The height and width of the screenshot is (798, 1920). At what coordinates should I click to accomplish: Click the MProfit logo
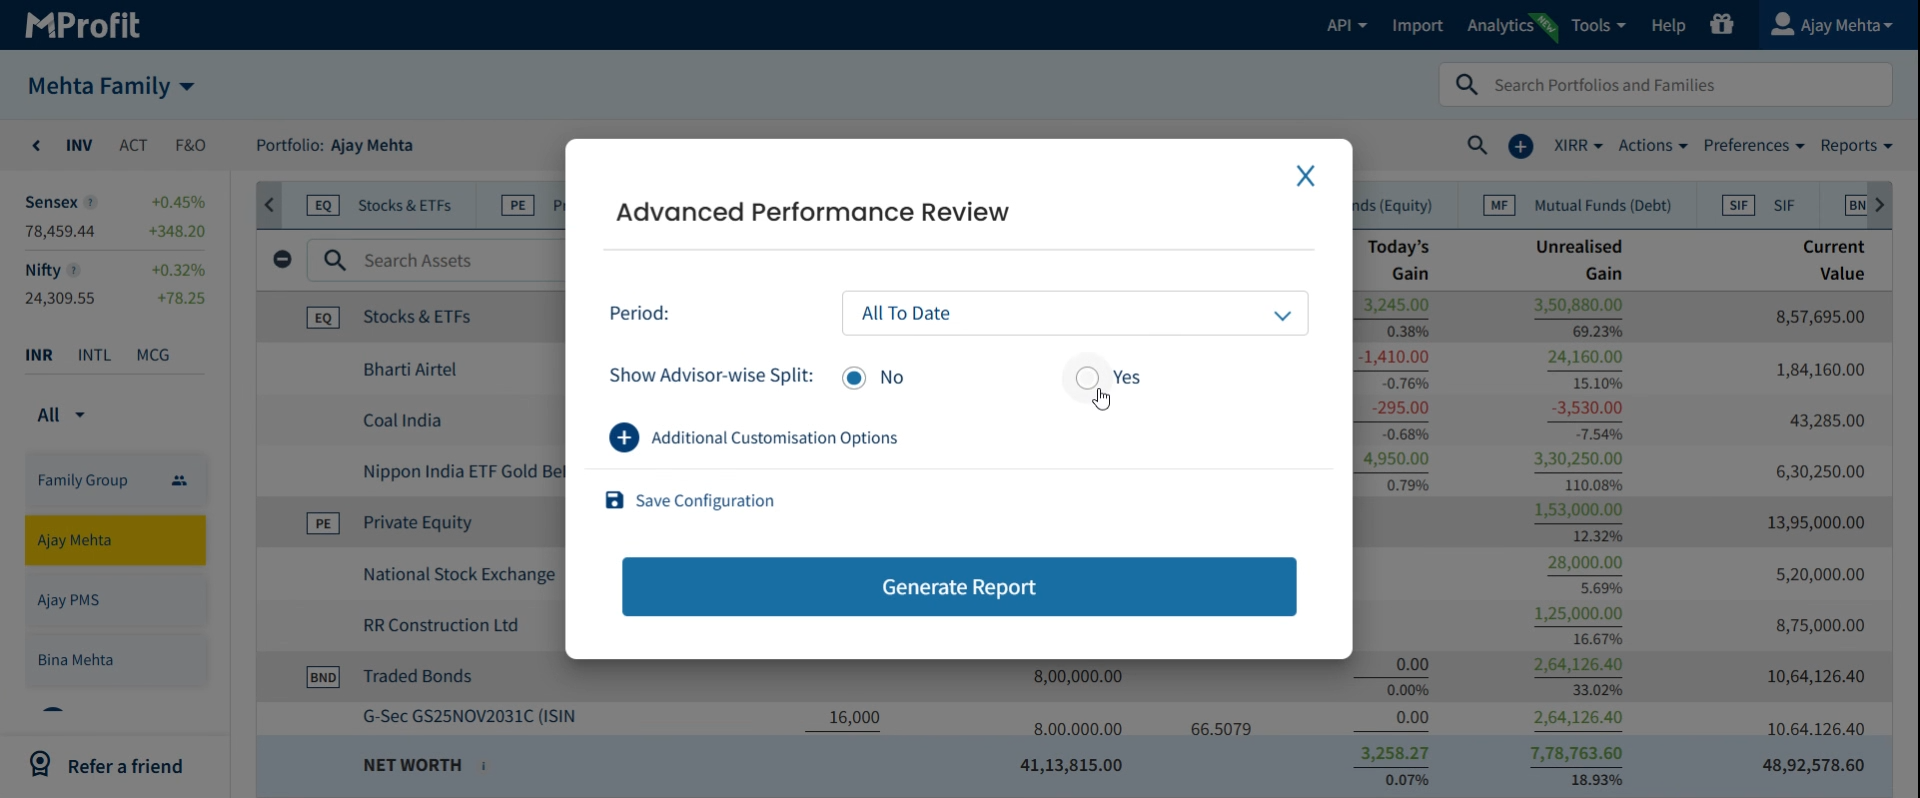(82, 25)
